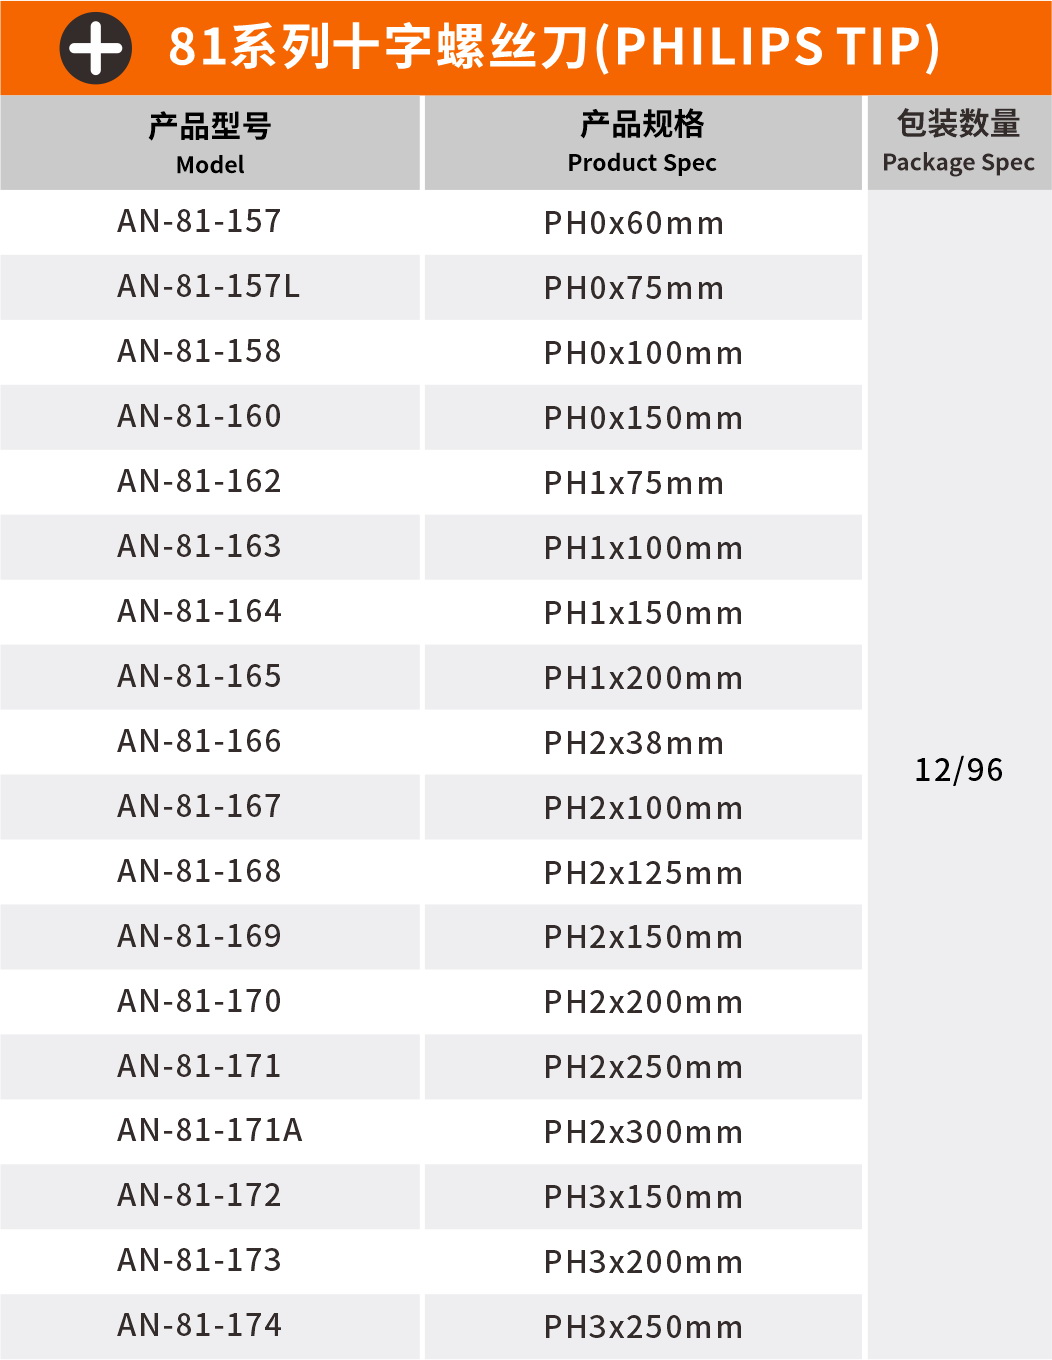Click the orange title banner text
This screenshot has width=1052, height=1360.
click(554, 47)
